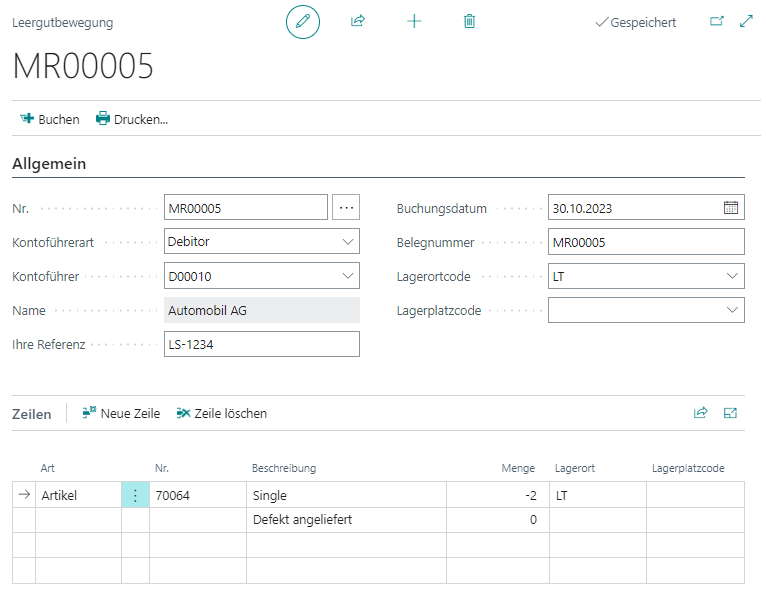Click the pencil edit icon
766x591 pixels.
(303, 21)
